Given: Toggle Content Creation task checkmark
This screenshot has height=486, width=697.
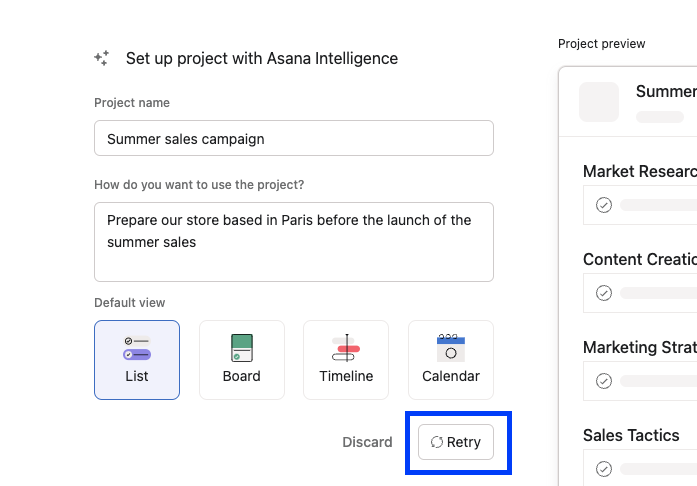Looking at the screenshot, I should tap(604, 293).
